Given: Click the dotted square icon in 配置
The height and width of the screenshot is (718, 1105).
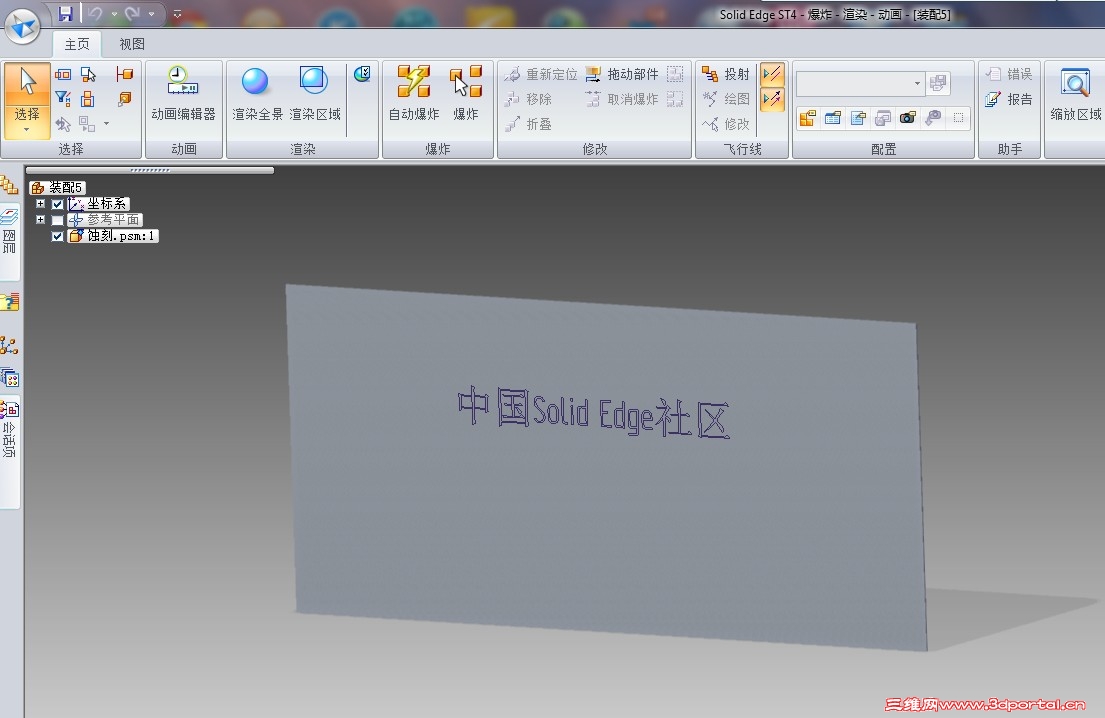Looking at the screenshot, I should (958, 118).
